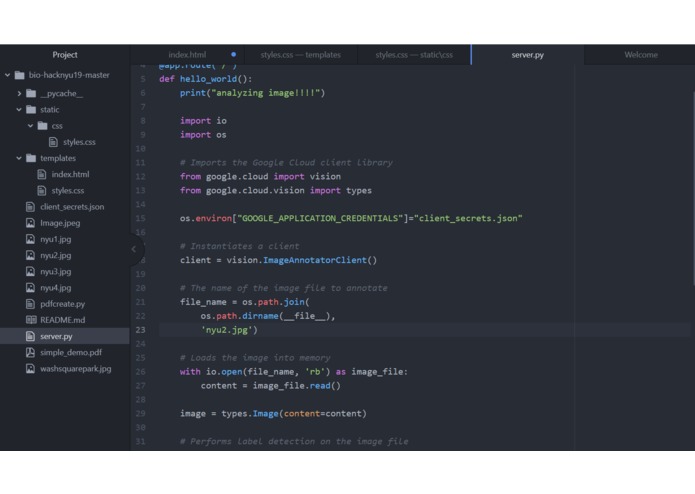Click line number 15 in gutter
This screenshot has height=494, width=695.
tap(141, 218)
